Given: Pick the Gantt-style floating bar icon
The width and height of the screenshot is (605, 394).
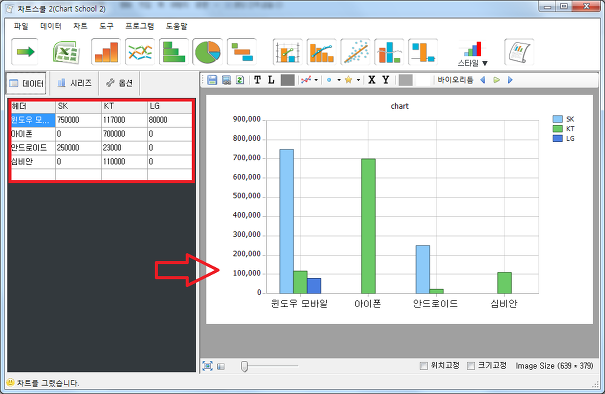Looking at the screenshot, I should (x=242, y=52).
